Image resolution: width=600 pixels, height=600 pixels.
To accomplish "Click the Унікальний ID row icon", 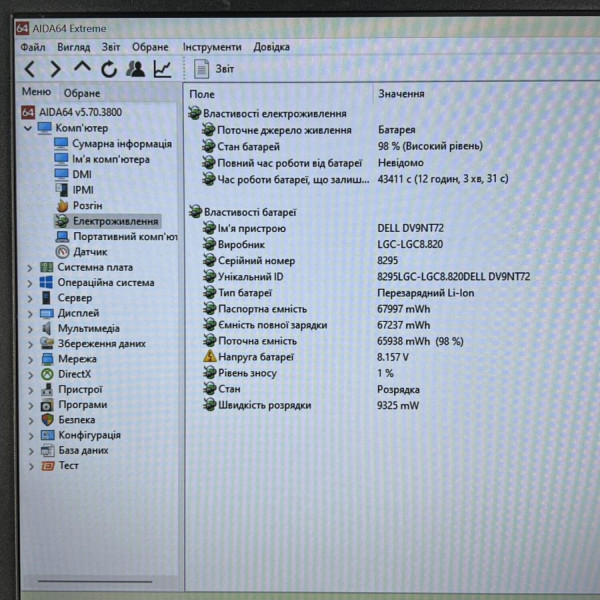I will point(209,276).
